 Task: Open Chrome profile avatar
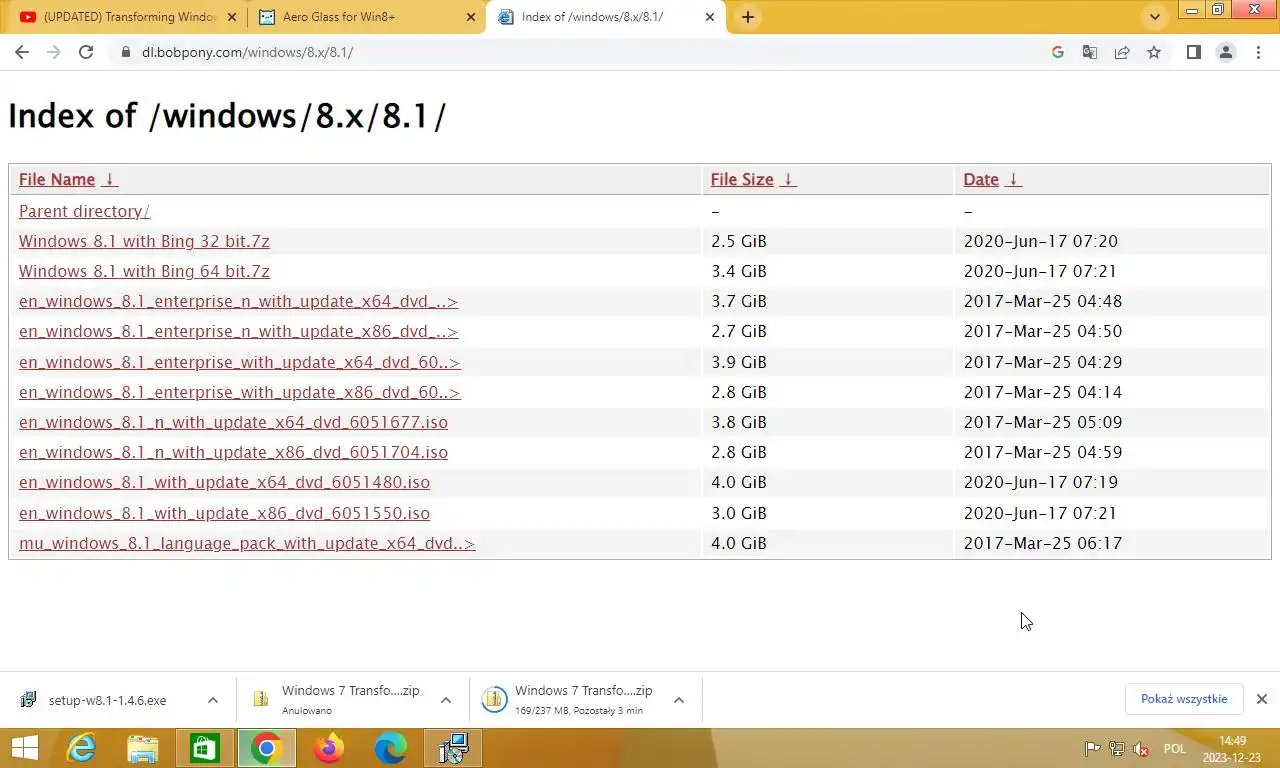tap(1225, 52)
